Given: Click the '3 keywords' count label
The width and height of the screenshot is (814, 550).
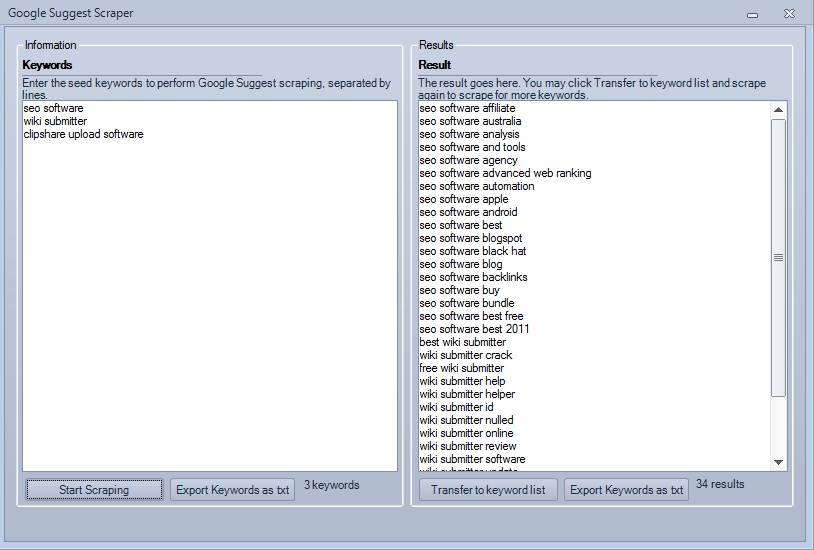Looking at the screenshot, I should (x=331, y=485).
